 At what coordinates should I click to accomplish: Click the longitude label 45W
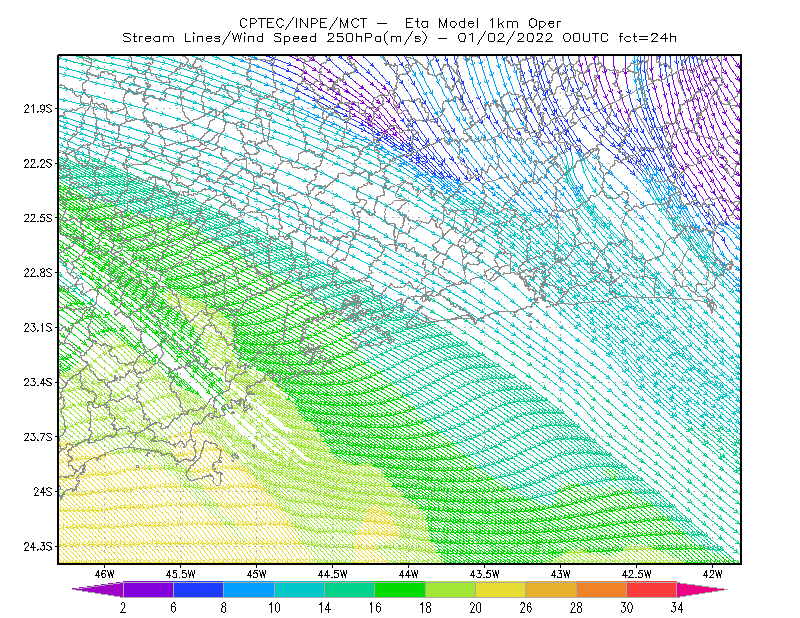[x=257, y=574]
